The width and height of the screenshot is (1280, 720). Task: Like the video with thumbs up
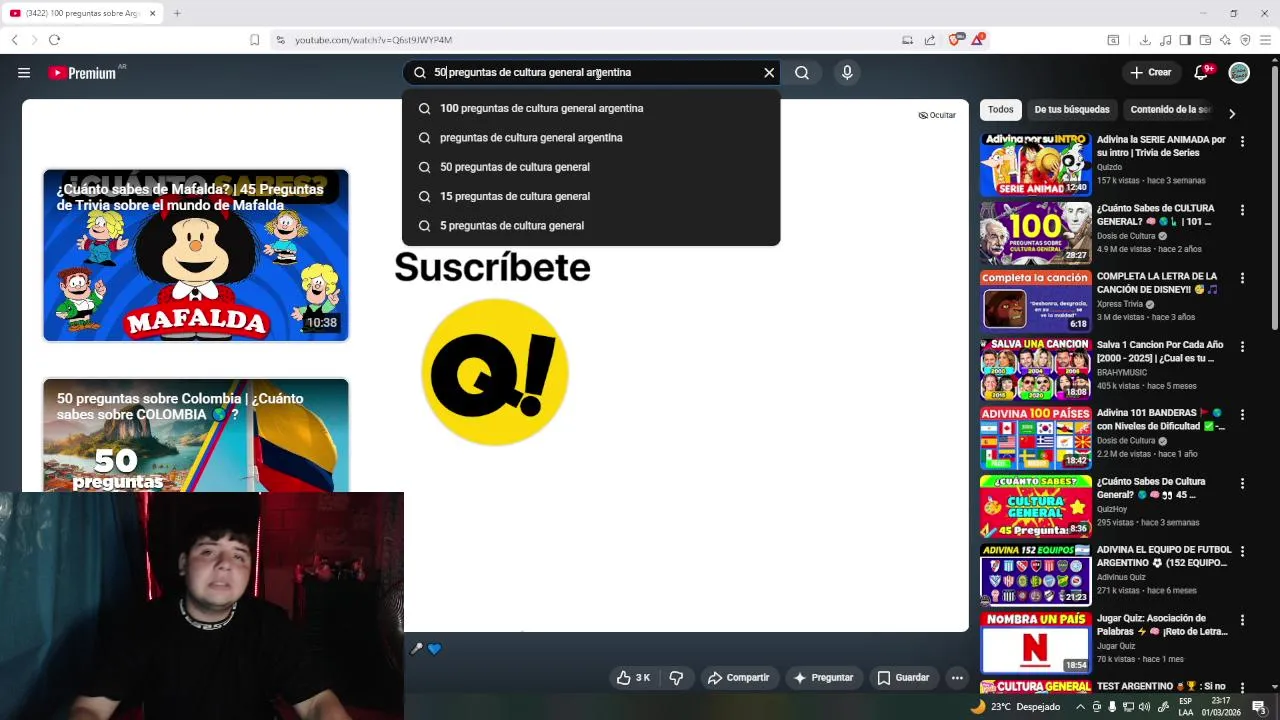click(633, 678)
